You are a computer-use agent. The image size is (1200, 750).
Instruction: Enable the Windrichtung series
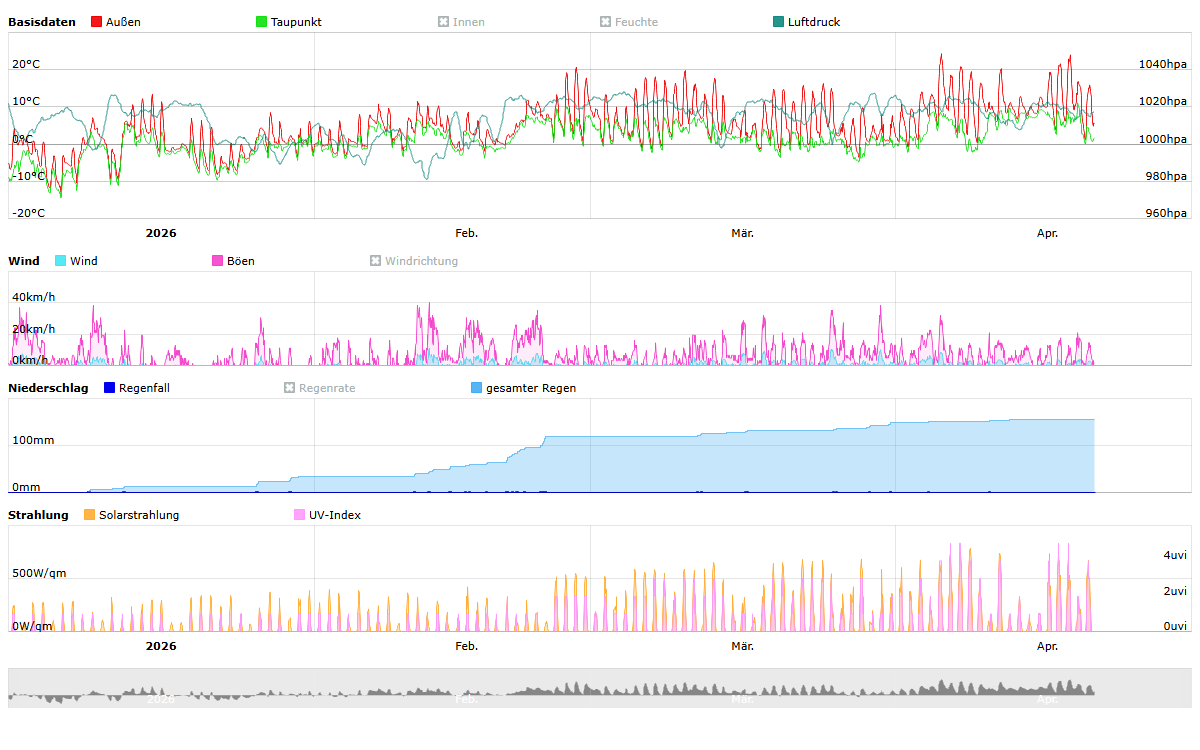click(x=413, y=261)
